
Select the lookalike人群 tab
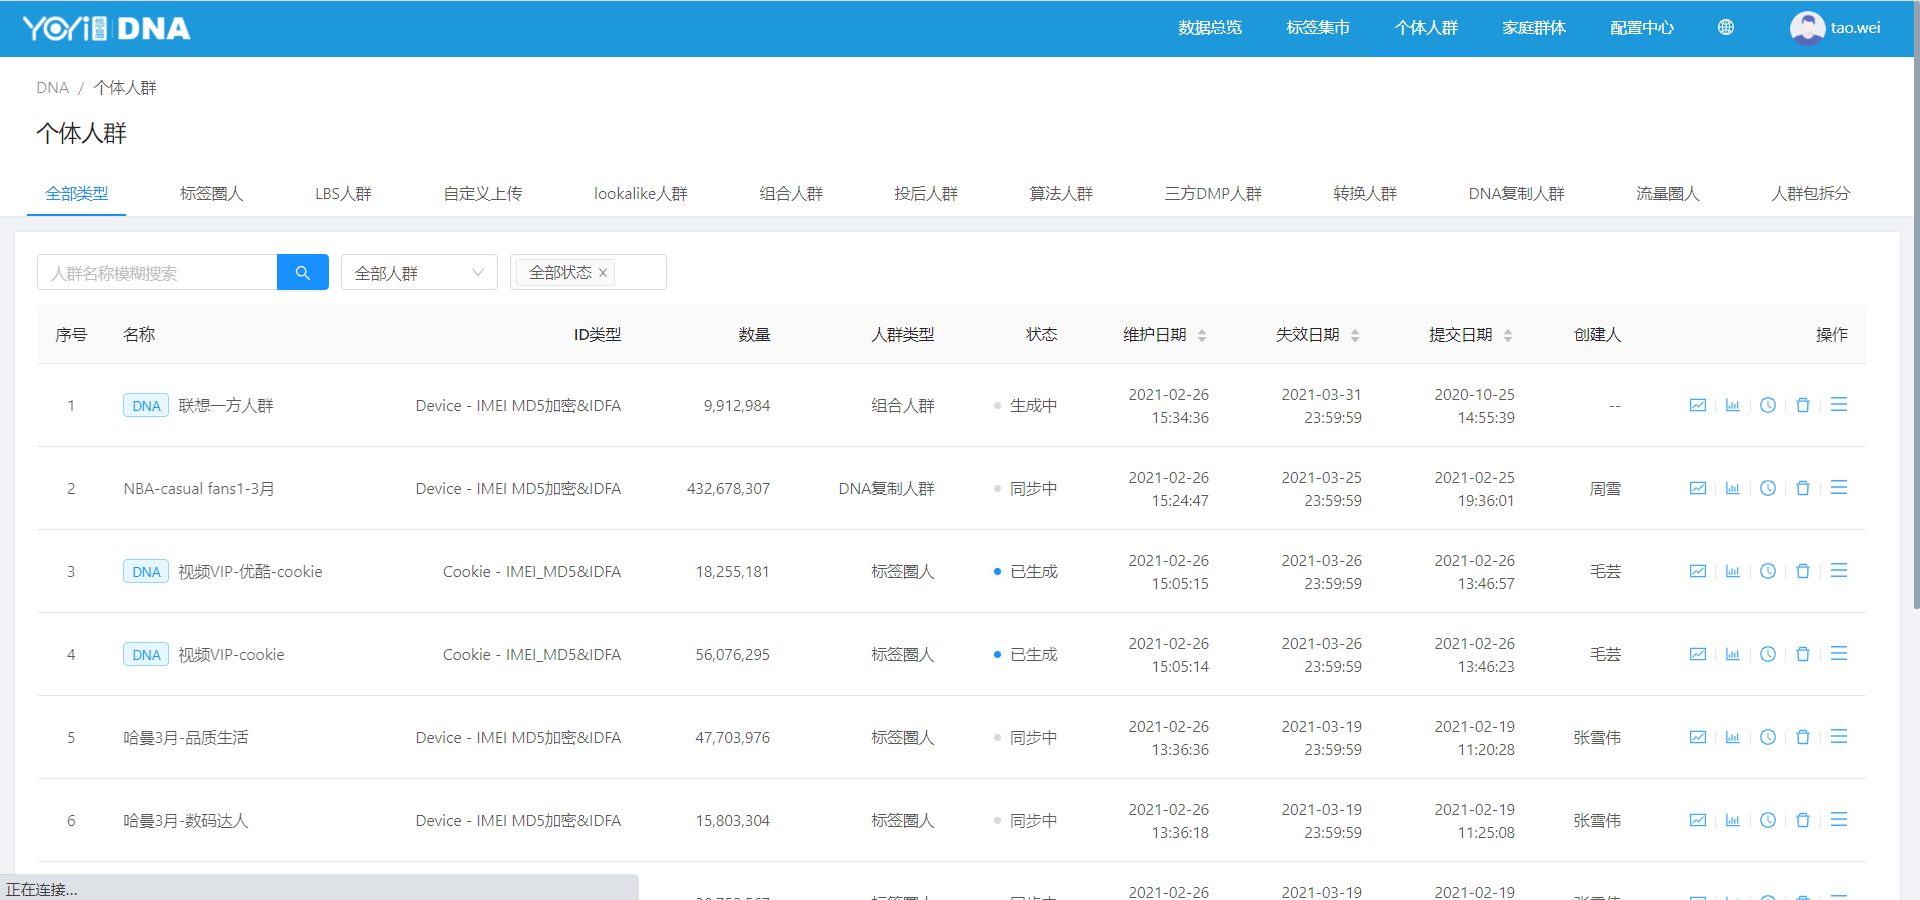click(640, 193)
